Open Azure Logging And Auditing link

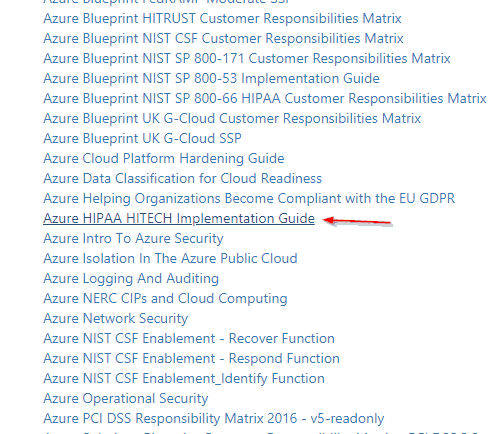[x=131, y=279]
